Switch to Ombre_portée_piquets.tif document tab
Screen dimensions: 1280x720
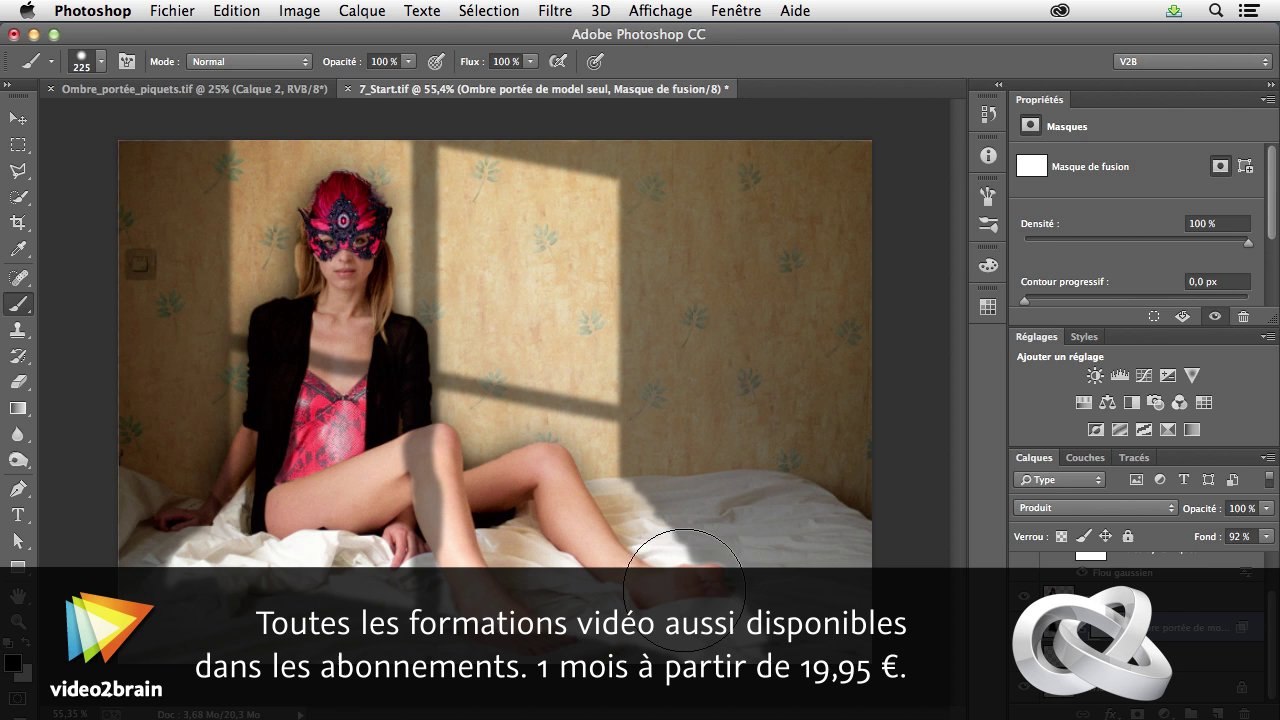click(195, 89)
